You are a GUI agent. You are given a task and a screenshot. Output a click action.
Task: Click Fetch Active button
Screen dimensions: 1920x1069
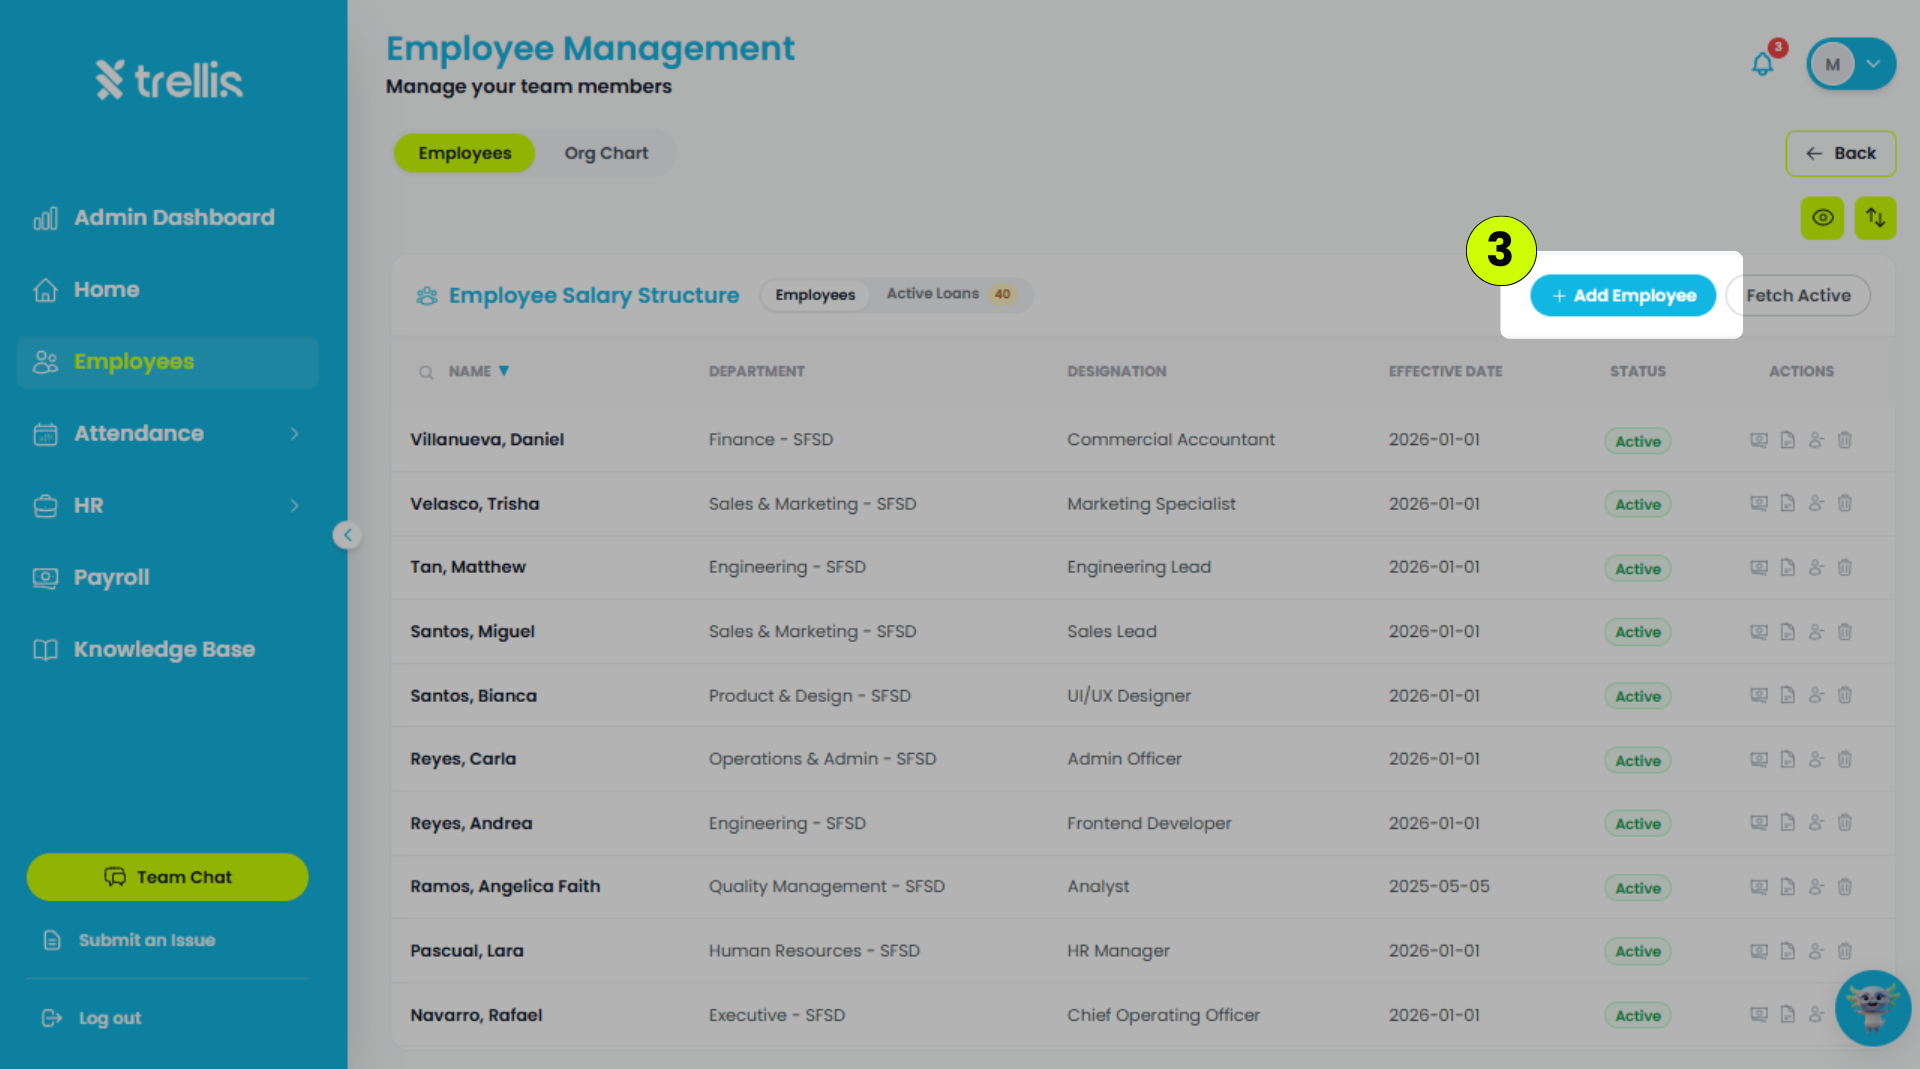(x=1798, y=295)
